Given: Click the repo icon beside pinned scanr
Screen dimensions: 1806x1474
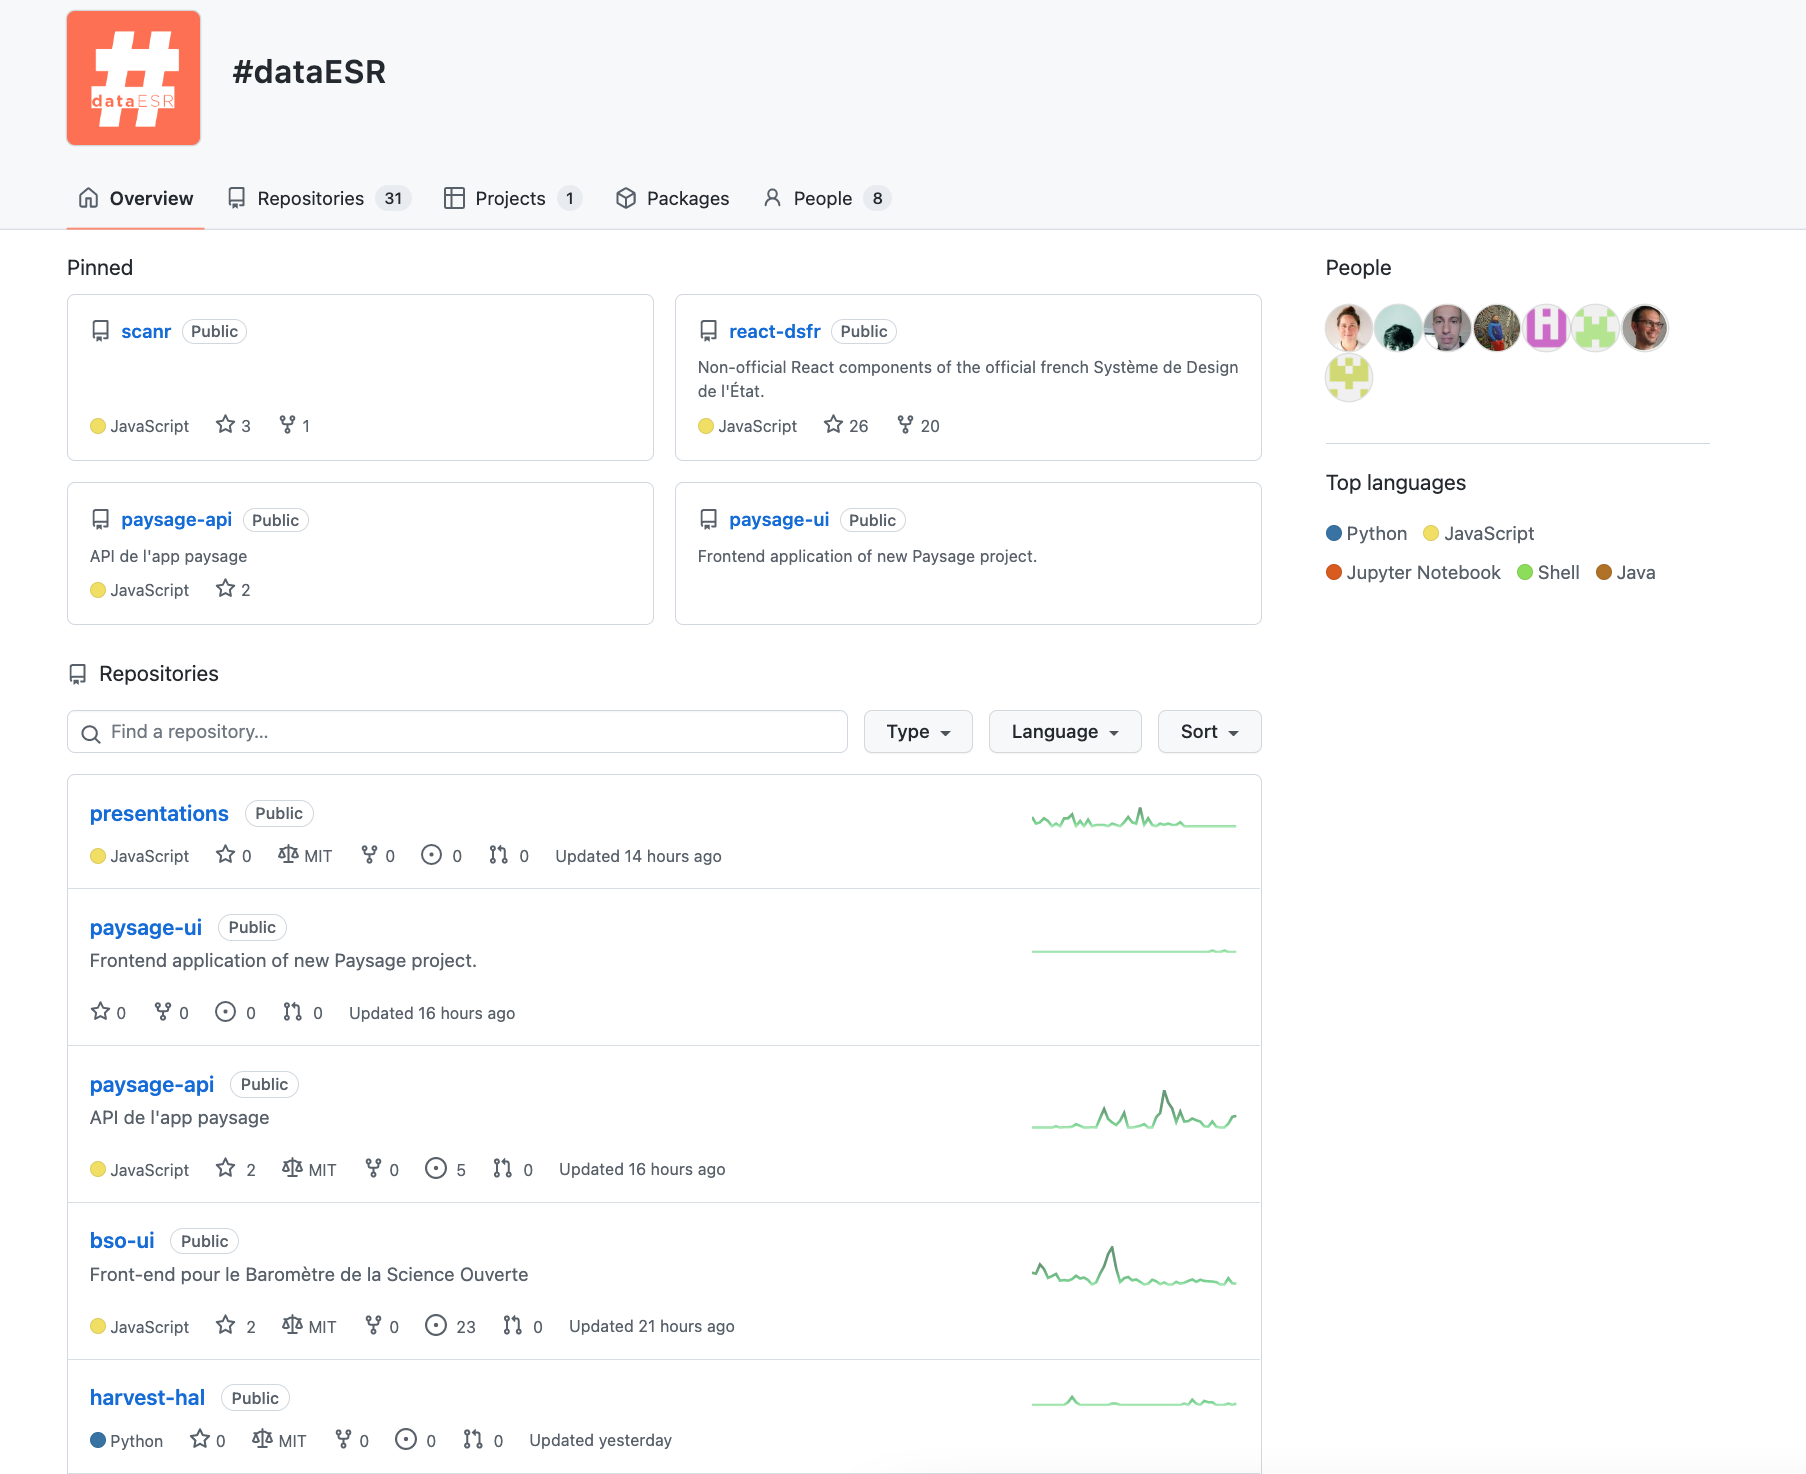Looking at the screenshot, I should click(x=100, y=331).
